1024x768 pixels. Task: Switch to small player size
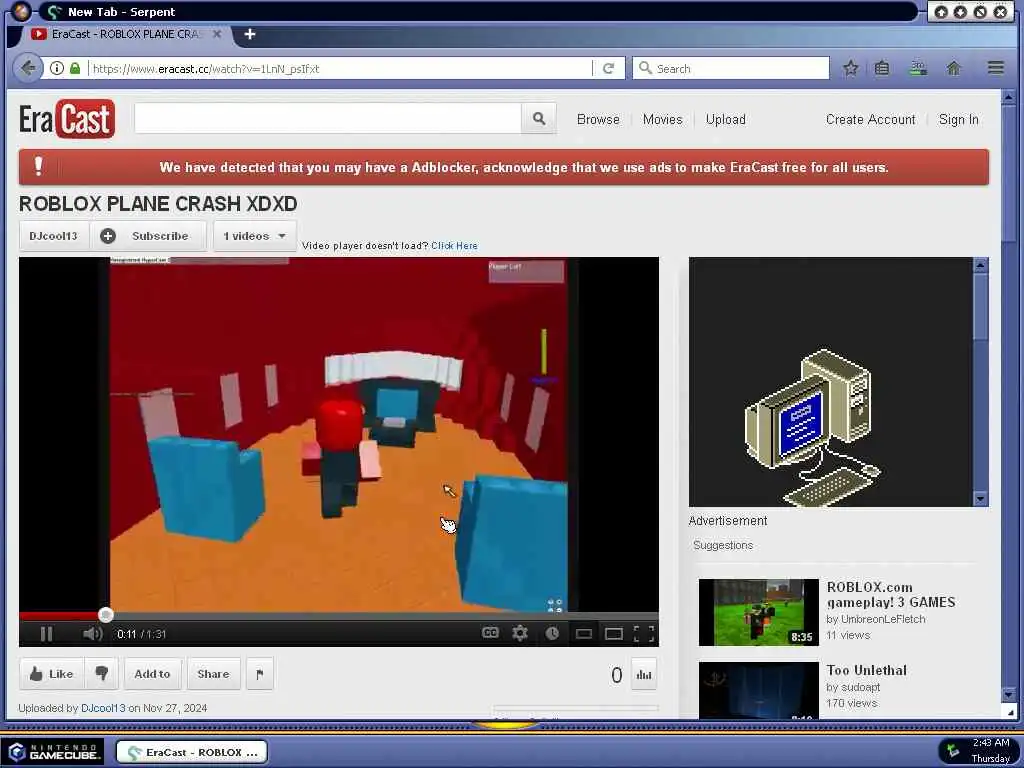(584, 633)
